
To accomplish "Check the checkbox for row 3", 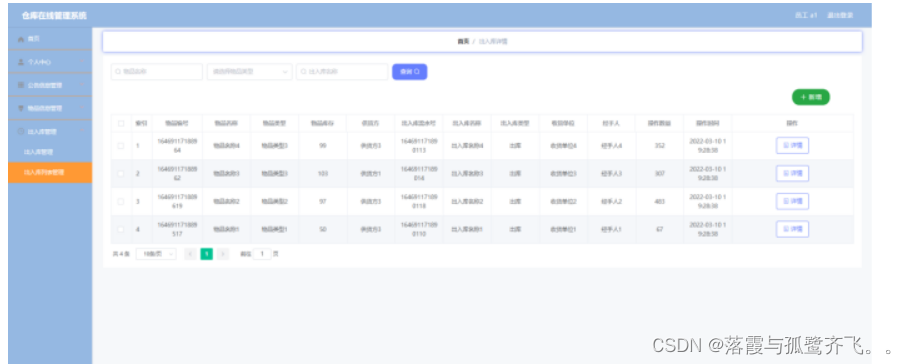I will (121, 202).
